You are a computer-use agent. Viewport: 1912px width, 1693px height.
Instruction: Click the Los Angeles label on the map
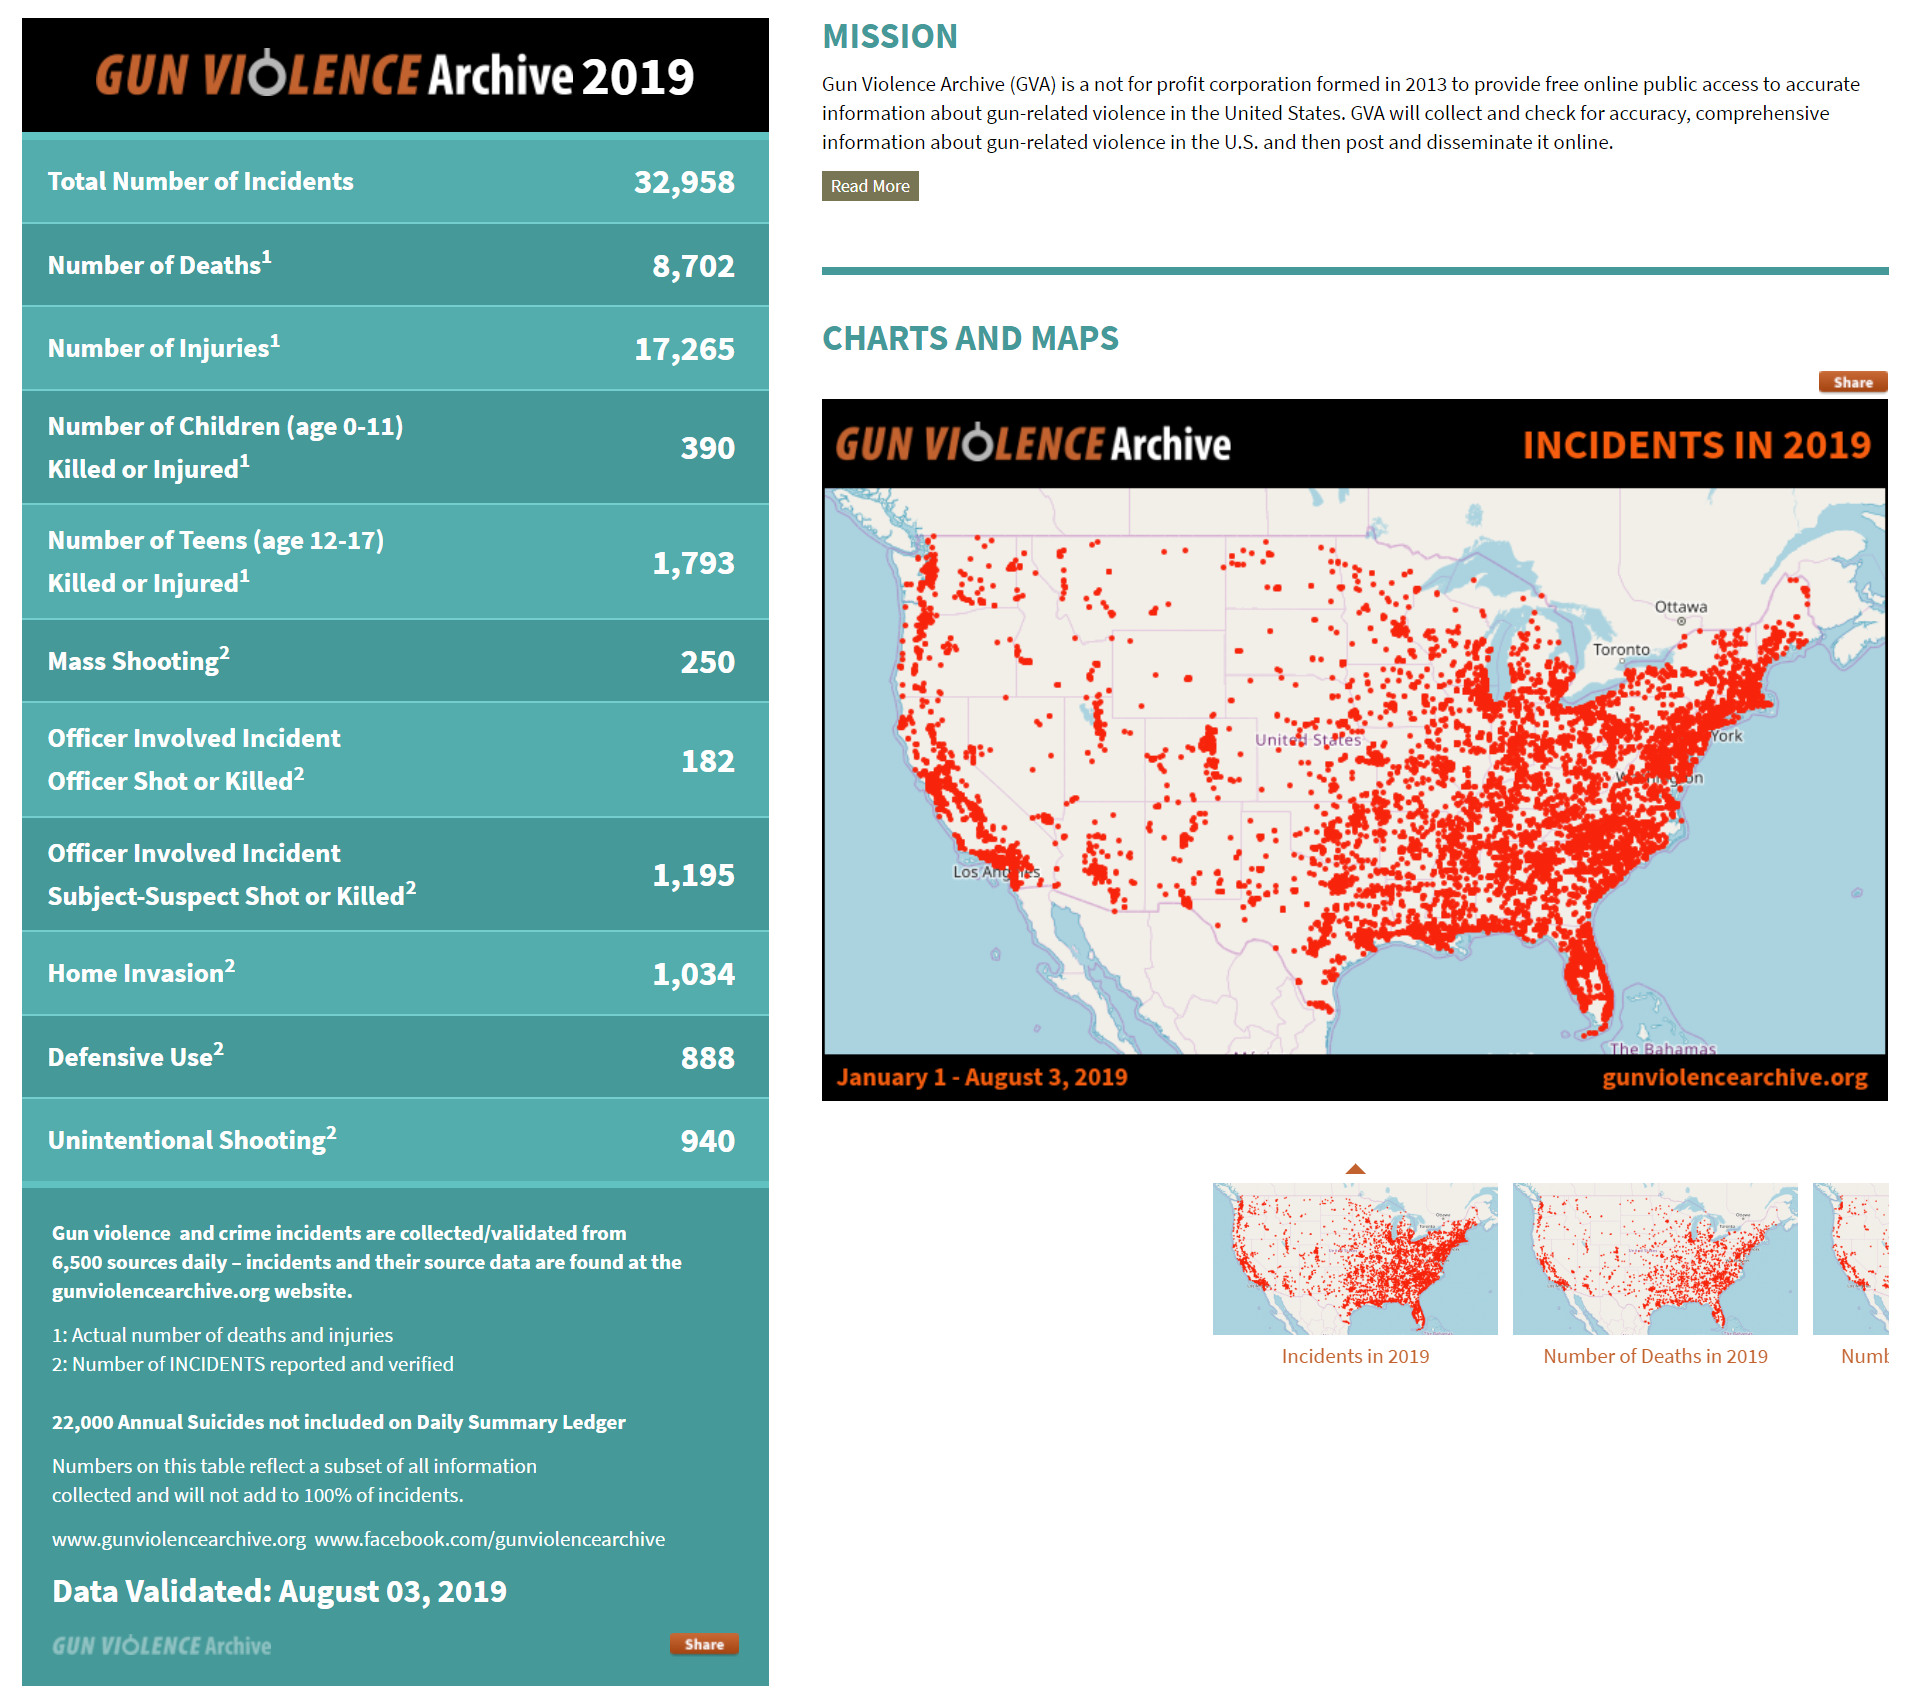[x=996, y=872]
